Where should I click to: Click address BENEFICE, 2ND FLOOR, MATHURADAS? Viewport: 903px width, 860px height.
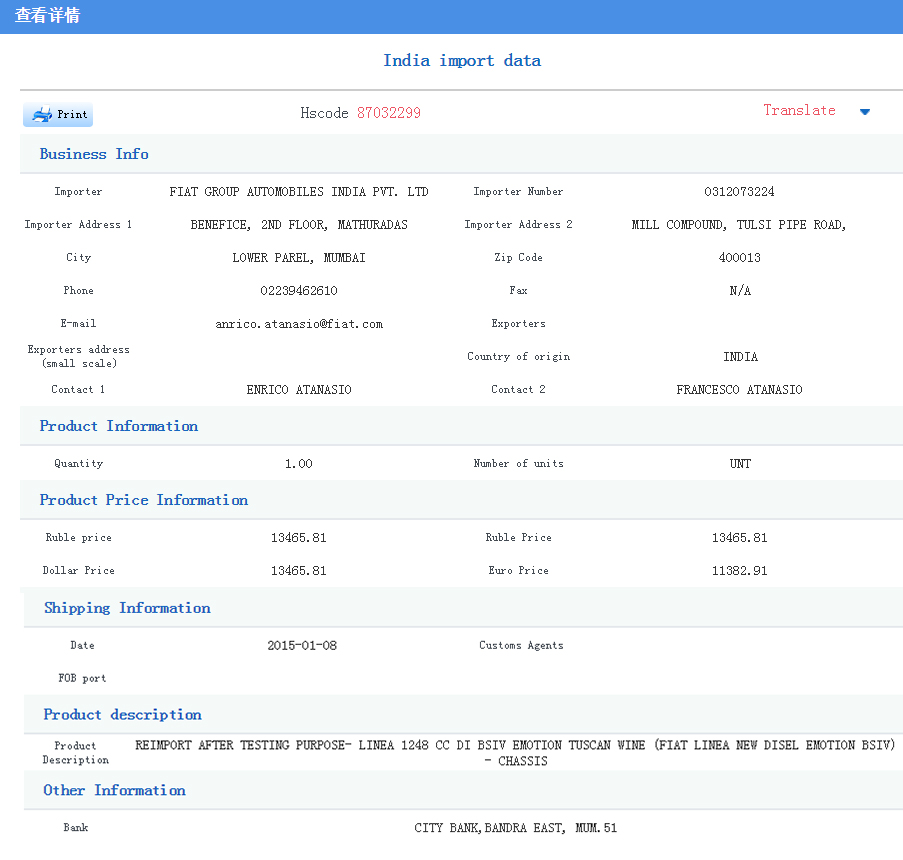pos(299,225)
